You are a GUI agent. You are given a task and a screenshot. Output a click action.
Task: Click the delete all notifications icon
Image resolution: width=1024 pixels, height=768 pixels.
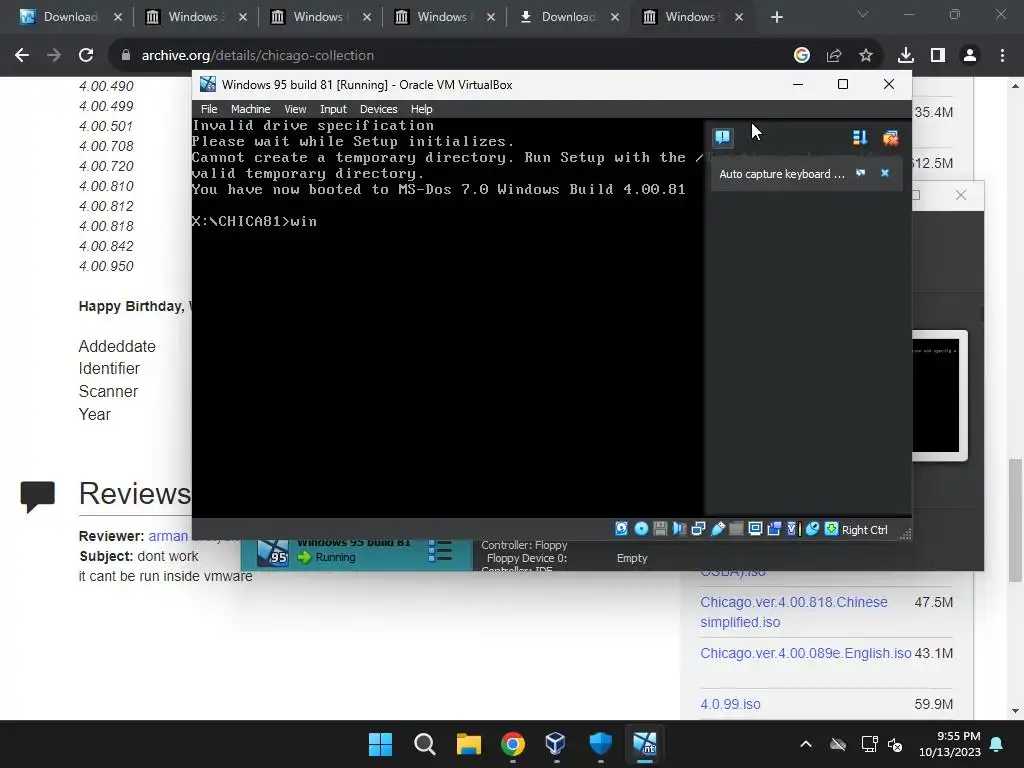890,137
